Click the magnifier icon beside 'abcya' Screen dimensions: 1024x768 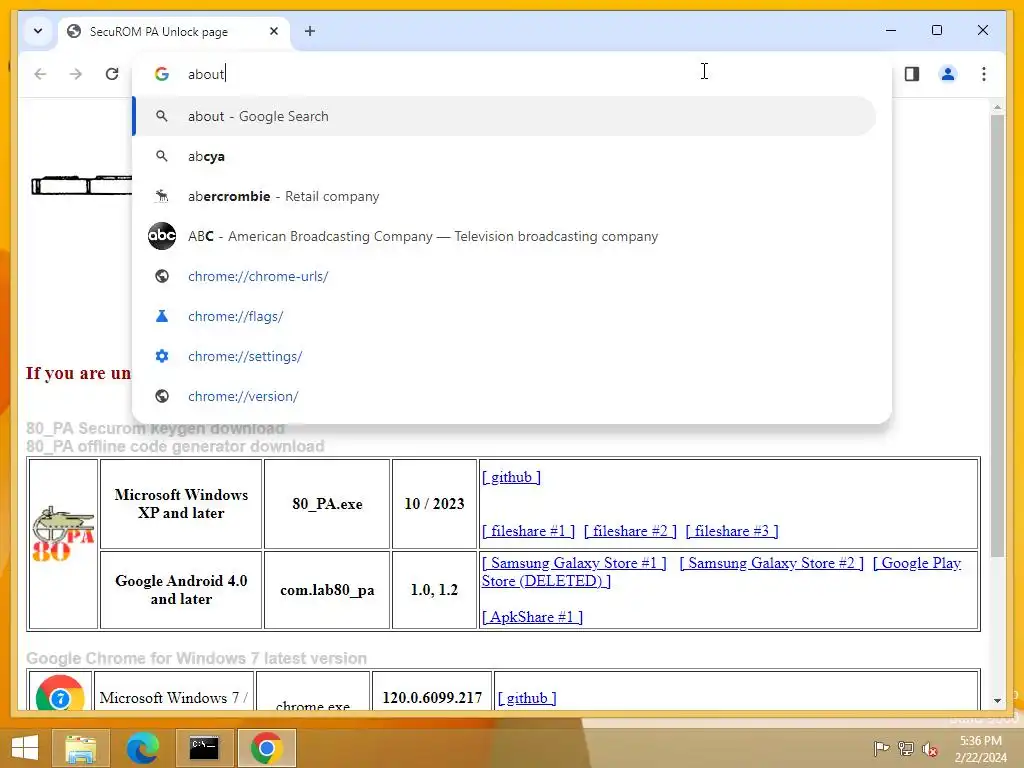pos(162,156)
